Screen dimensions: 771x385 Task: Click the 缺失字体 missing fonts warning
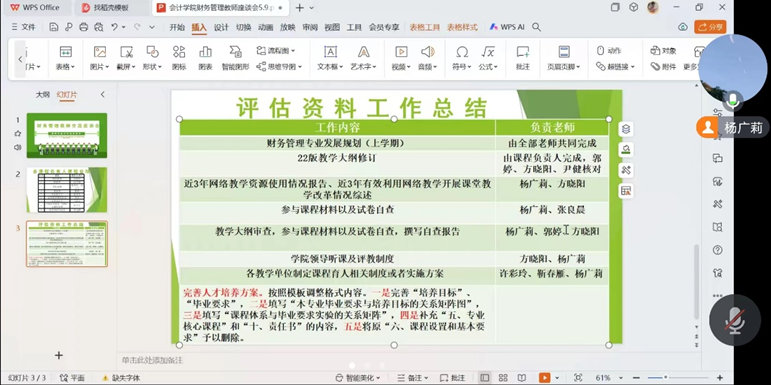click(x=121, y=378)
